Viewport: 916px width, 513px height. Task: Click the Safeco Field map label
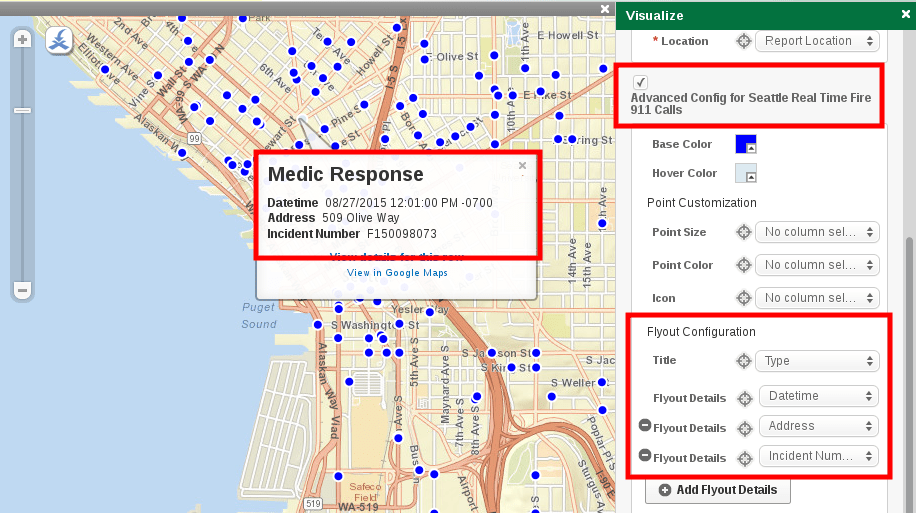365,492
